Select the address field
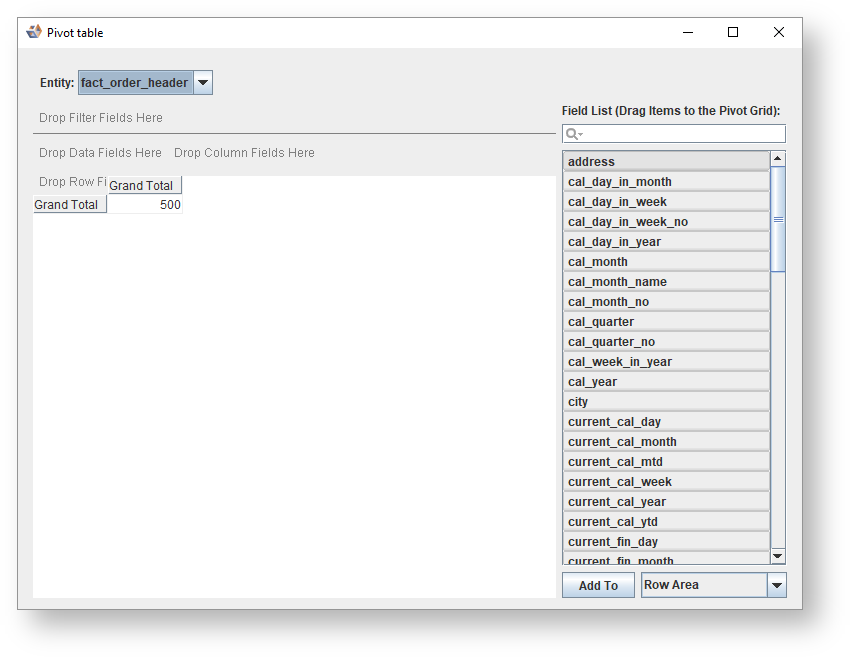This screenshot has width=851, height=658. coord(666,162)
